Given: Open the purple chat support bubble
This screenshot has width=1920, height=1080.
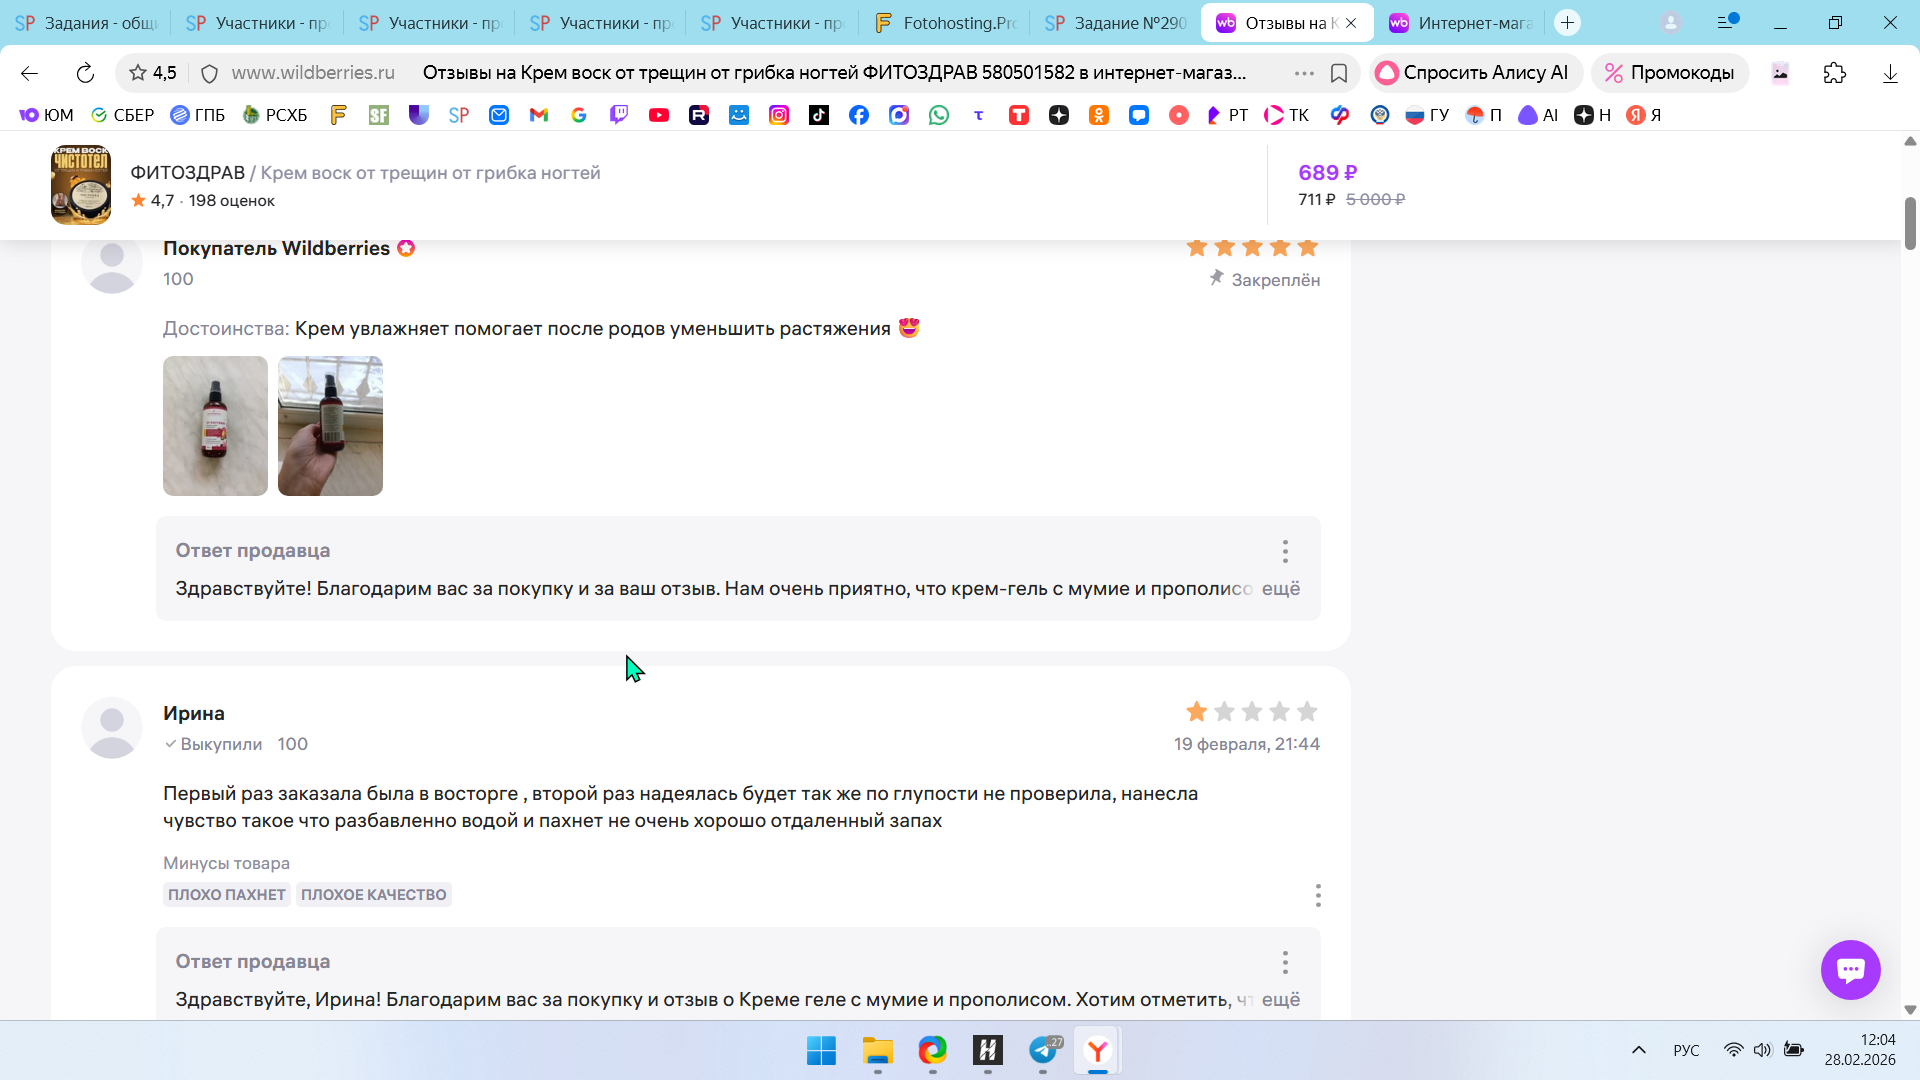Looking at the screenshot, I should [x=1850, y=969].
